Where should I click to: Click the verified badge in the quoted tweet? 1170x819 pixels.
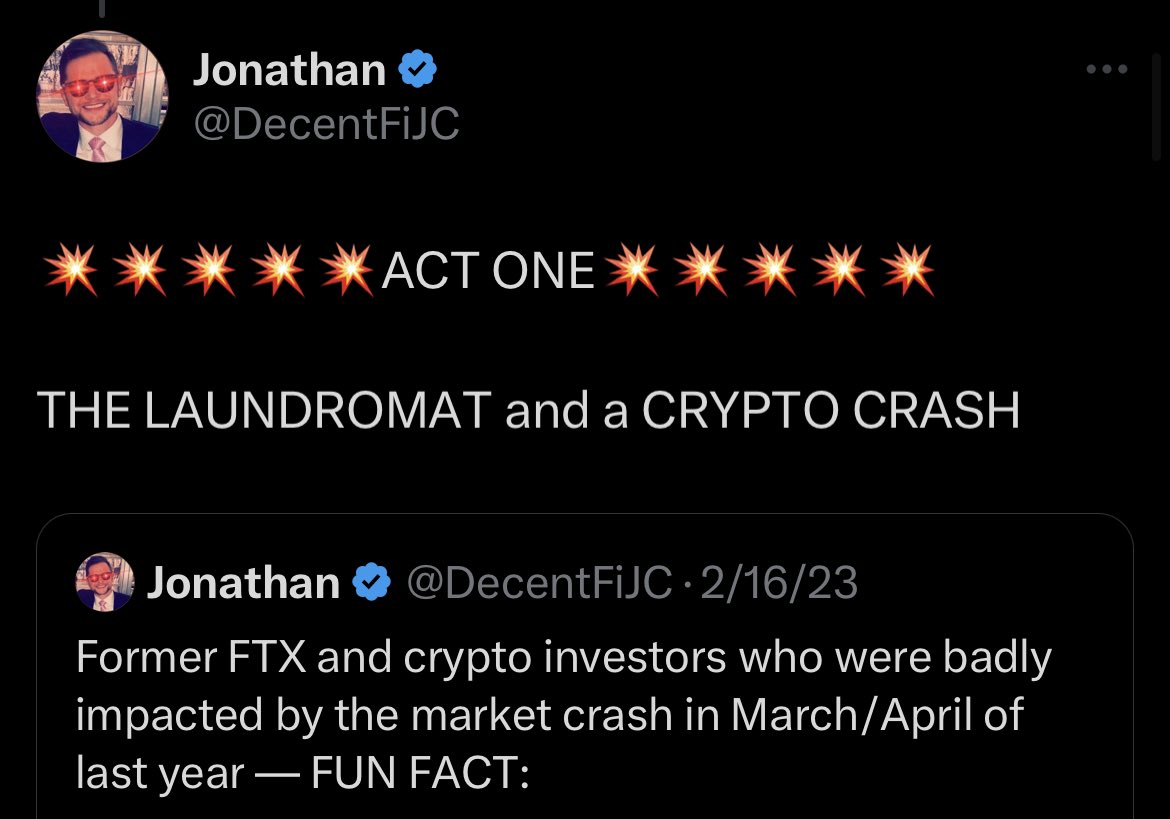point(373,583)
